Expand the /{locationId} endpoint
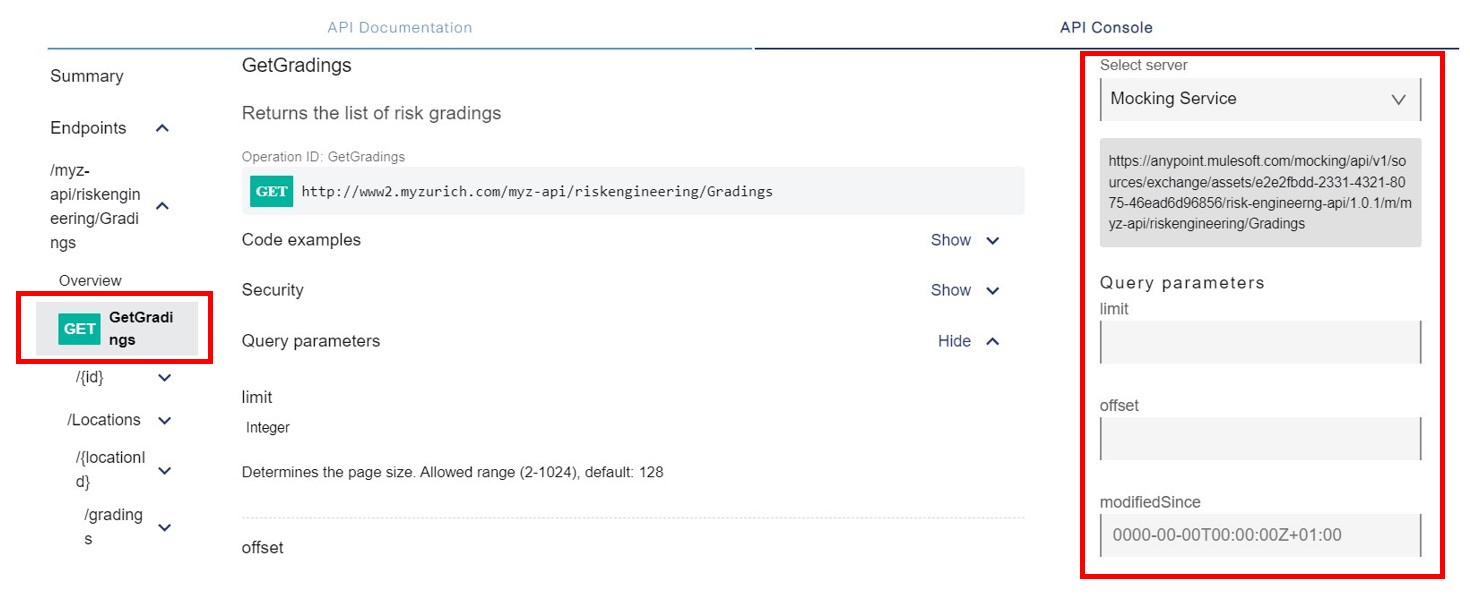1470x609 pixels. coord(163,470)
